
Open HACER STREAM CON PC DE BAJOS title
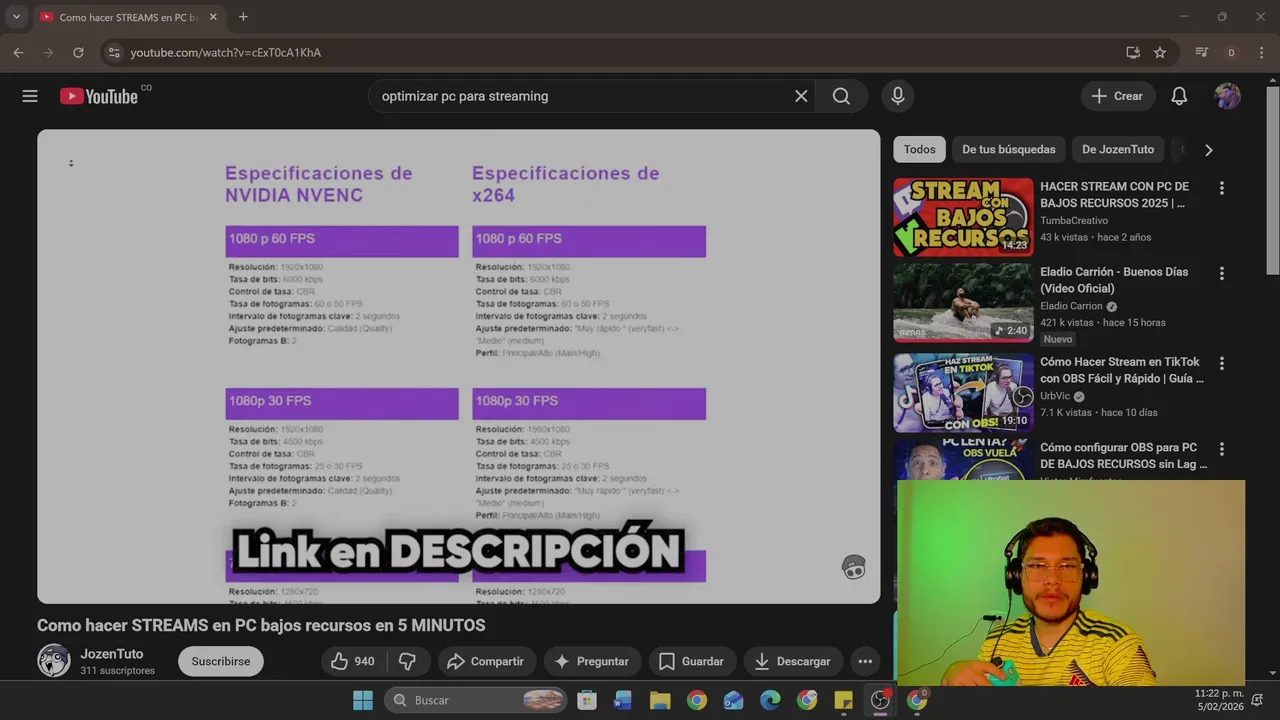(x=1114, y=195)
